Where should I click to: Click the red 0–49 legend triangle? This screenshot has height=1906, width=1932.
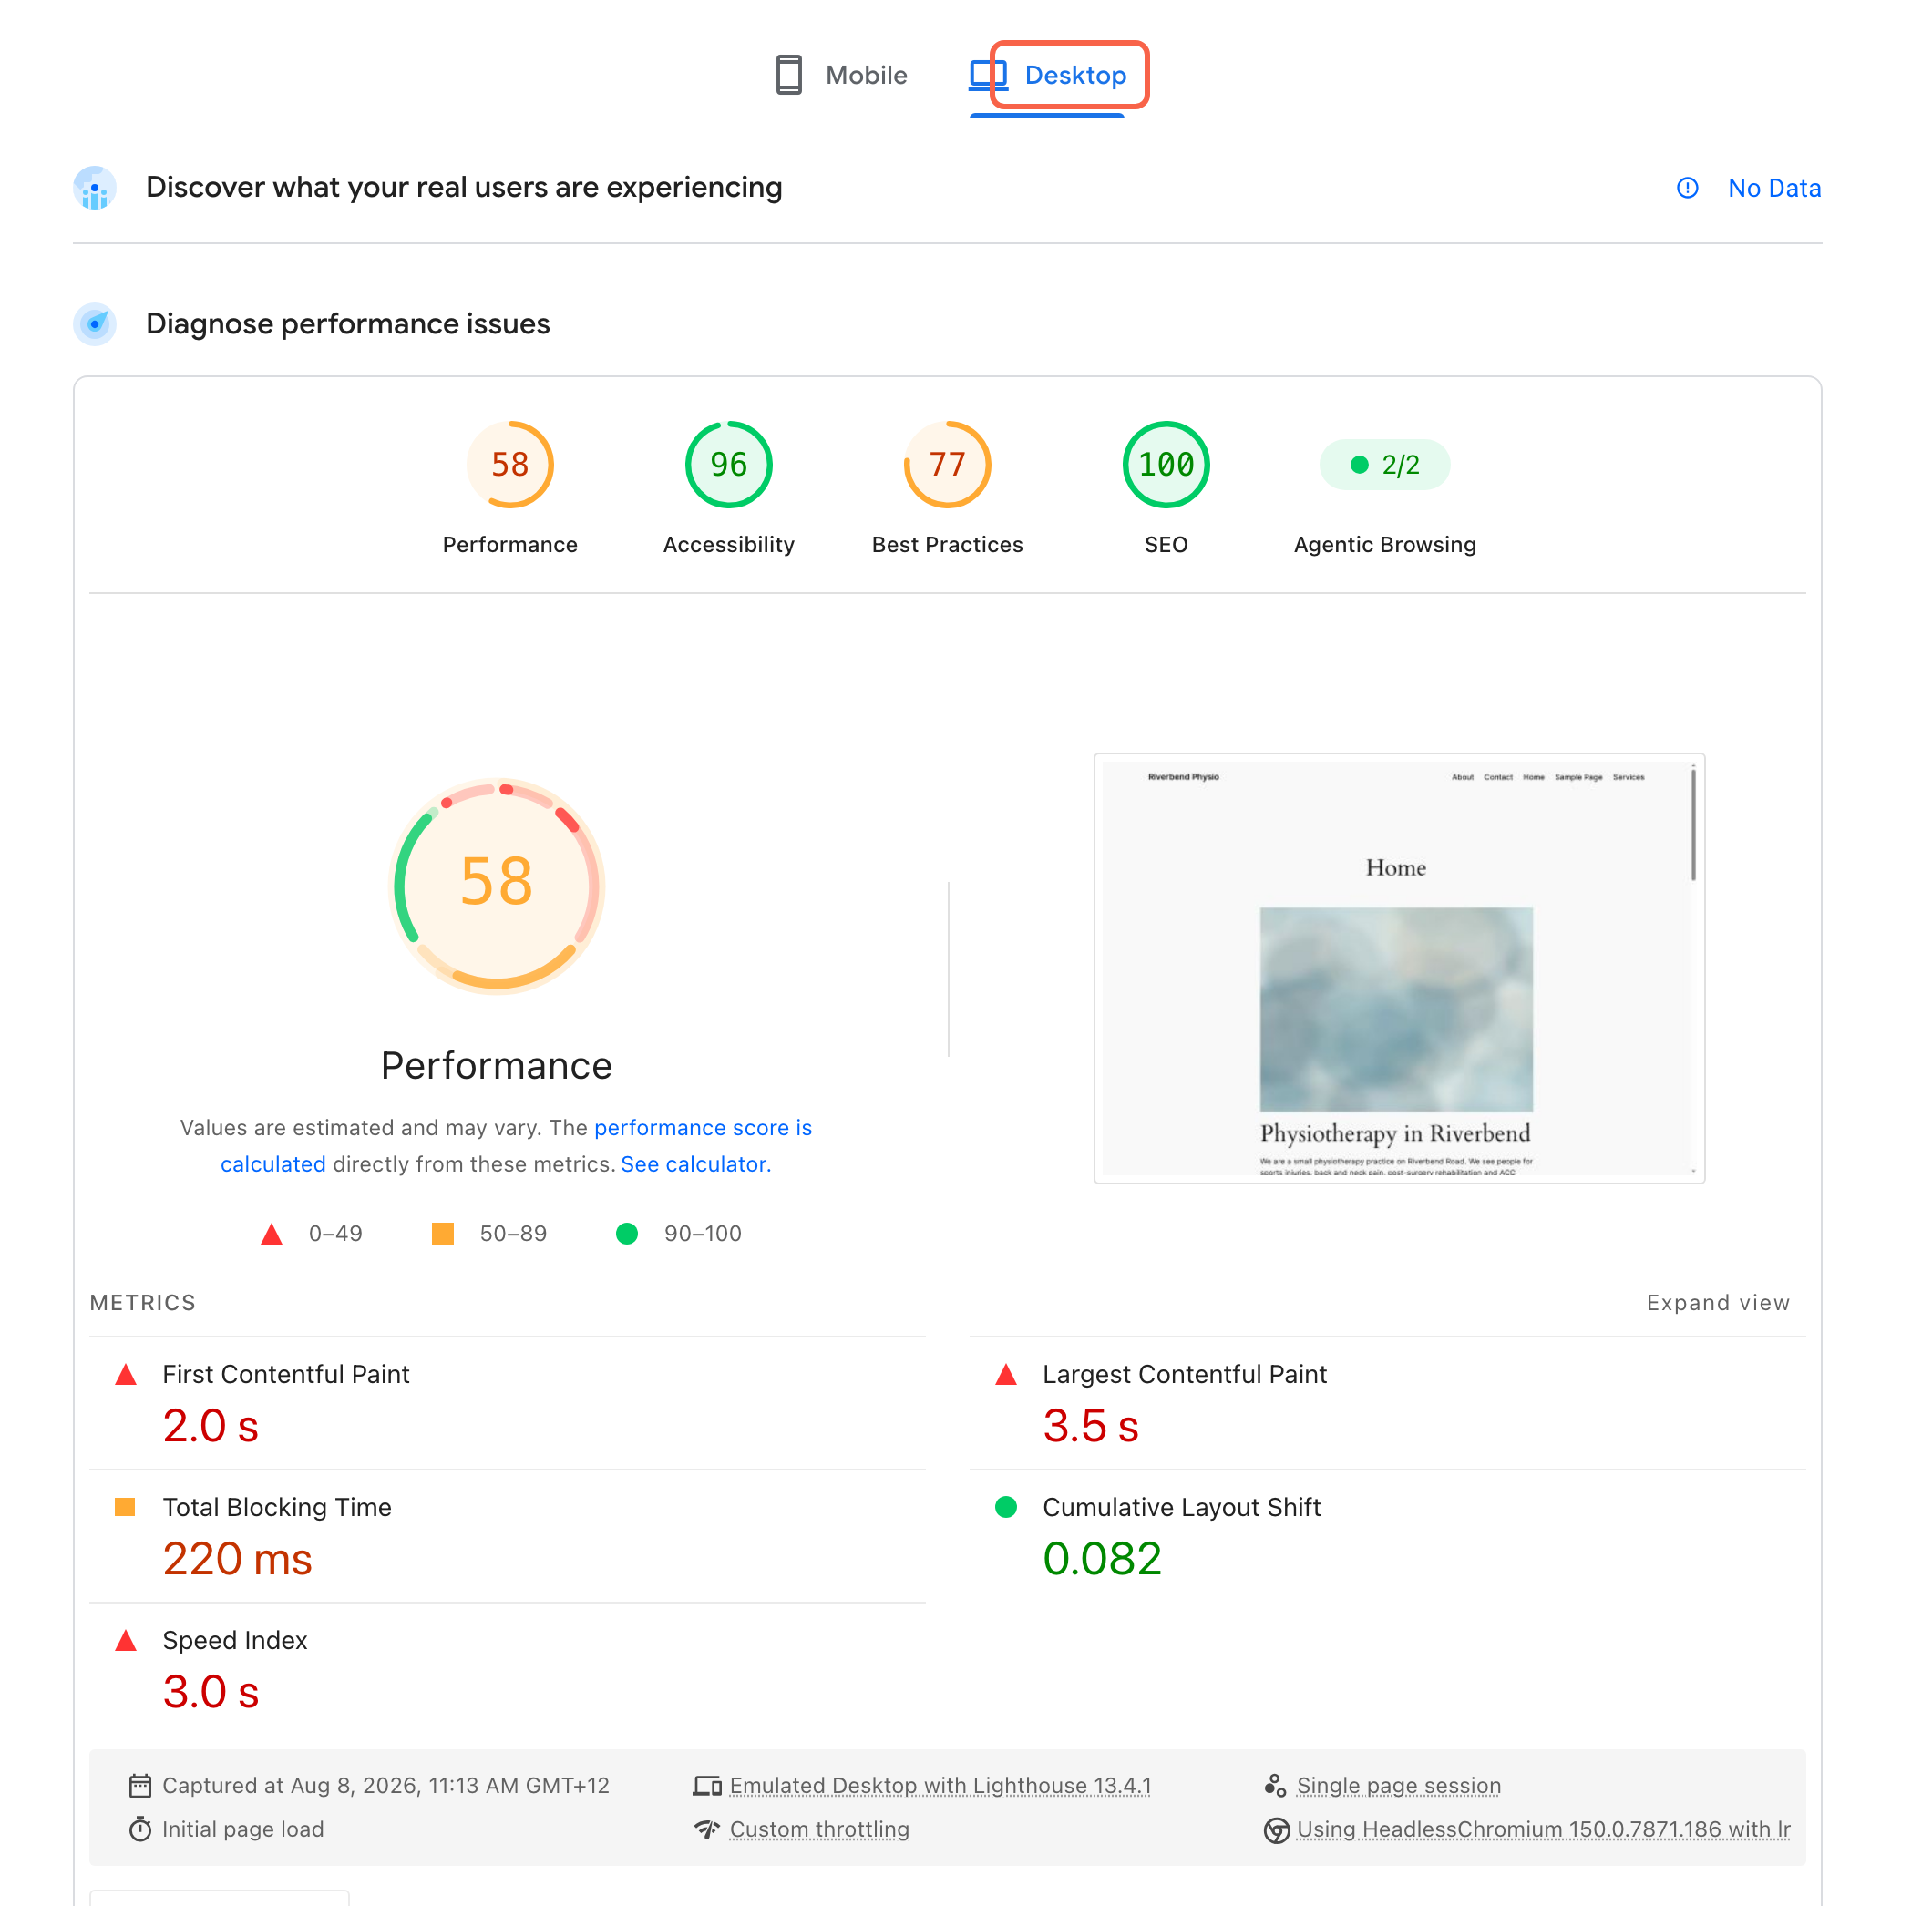pos(271,1233)
